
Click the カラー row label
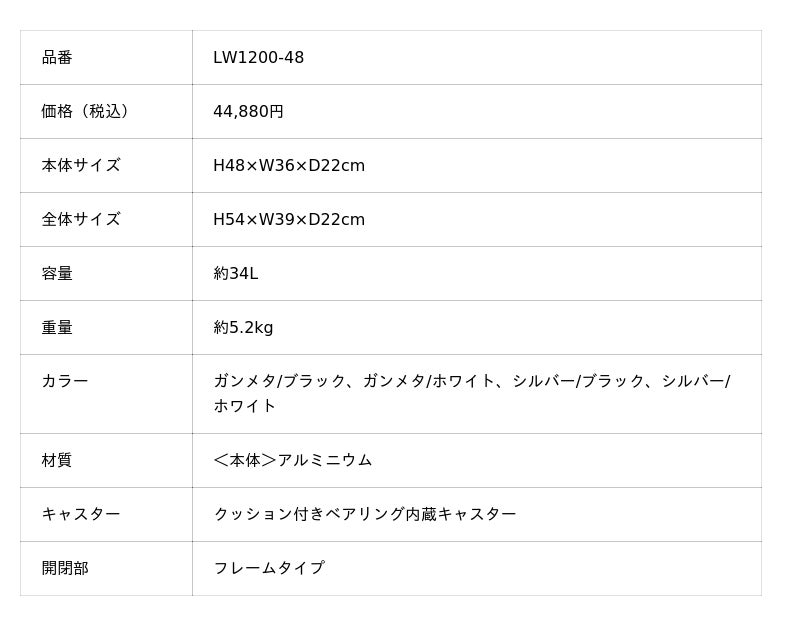click(x=65, y=381)
